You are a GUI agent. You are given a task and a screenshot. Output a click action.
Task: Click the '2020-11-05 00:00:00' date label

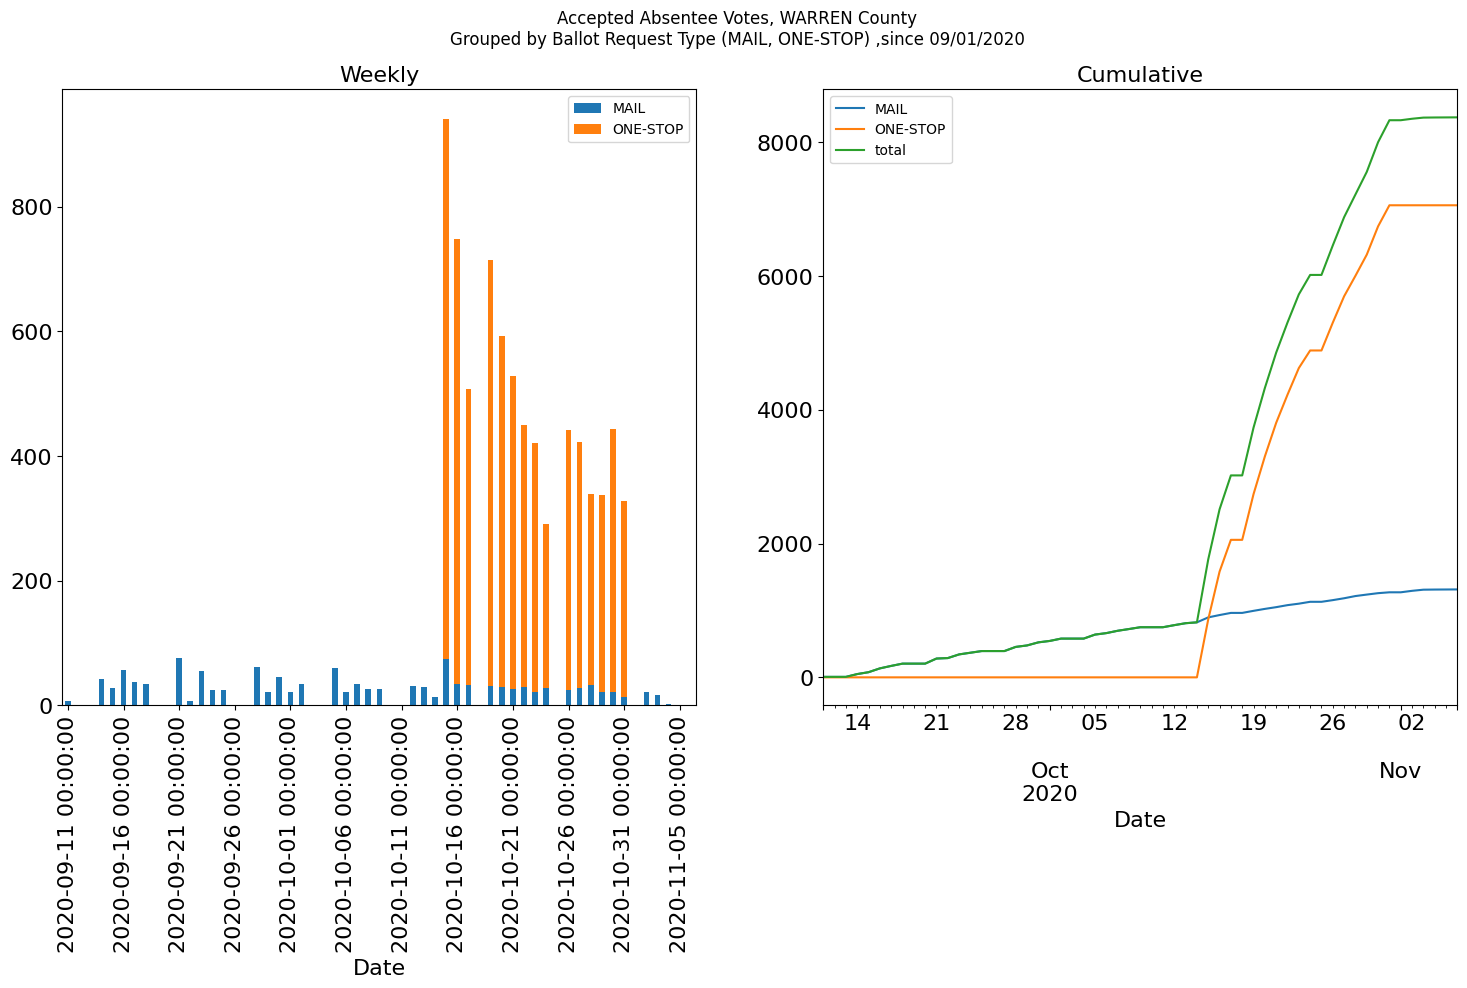click(x=680, y=834)
